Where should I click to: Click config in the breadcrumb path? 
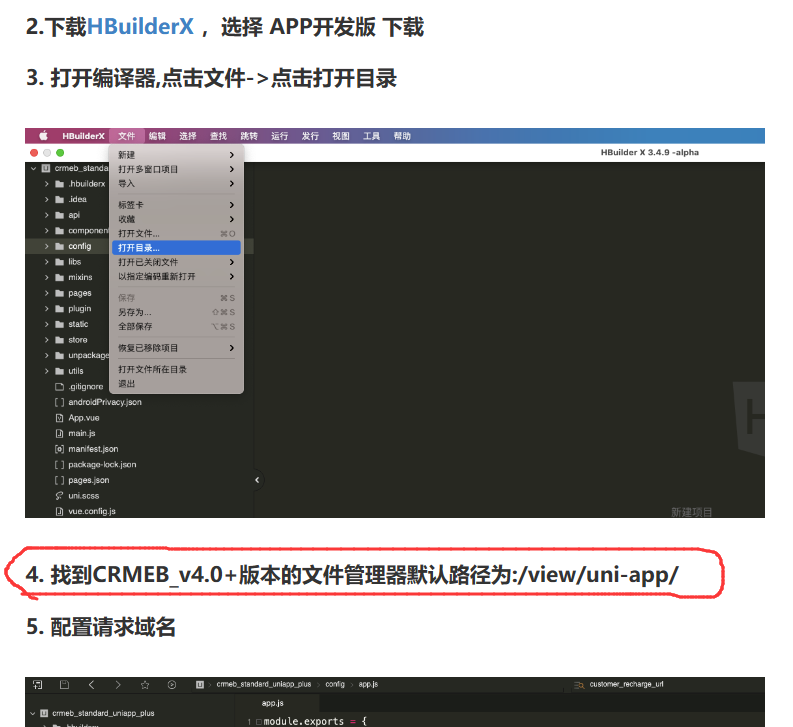click(x=335, y=684)
